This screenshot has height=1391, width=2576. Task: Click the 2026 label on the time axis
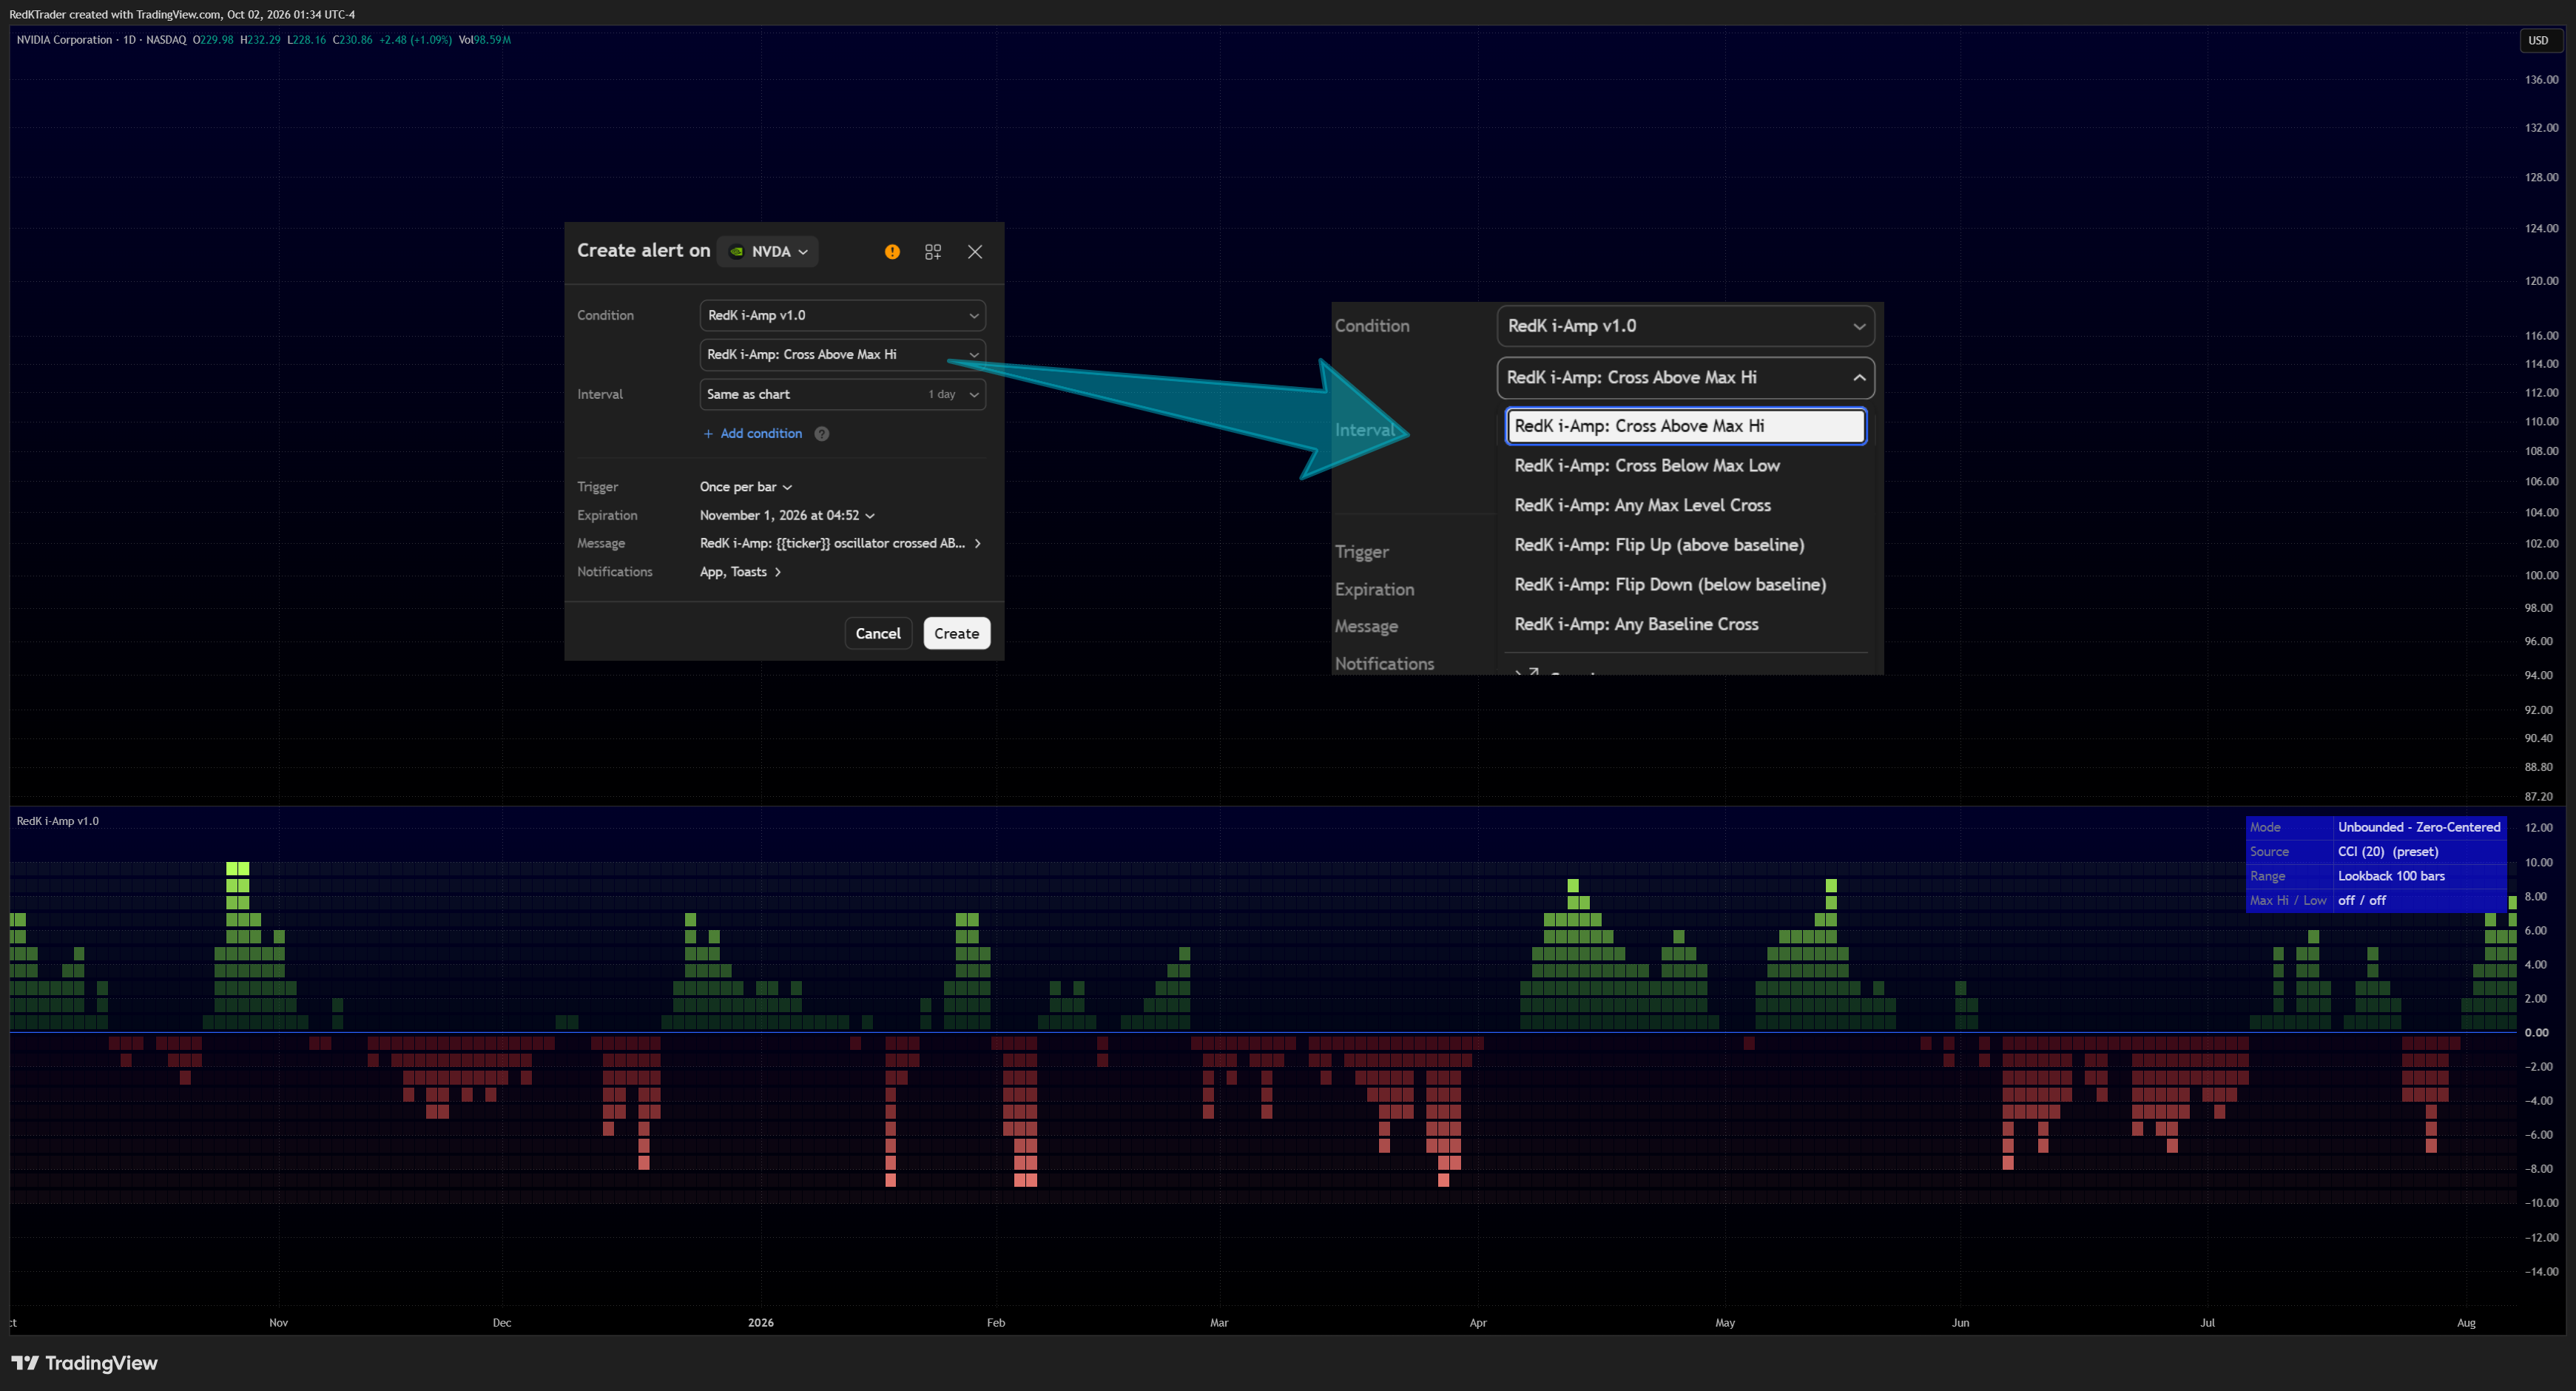[760, 1322]
